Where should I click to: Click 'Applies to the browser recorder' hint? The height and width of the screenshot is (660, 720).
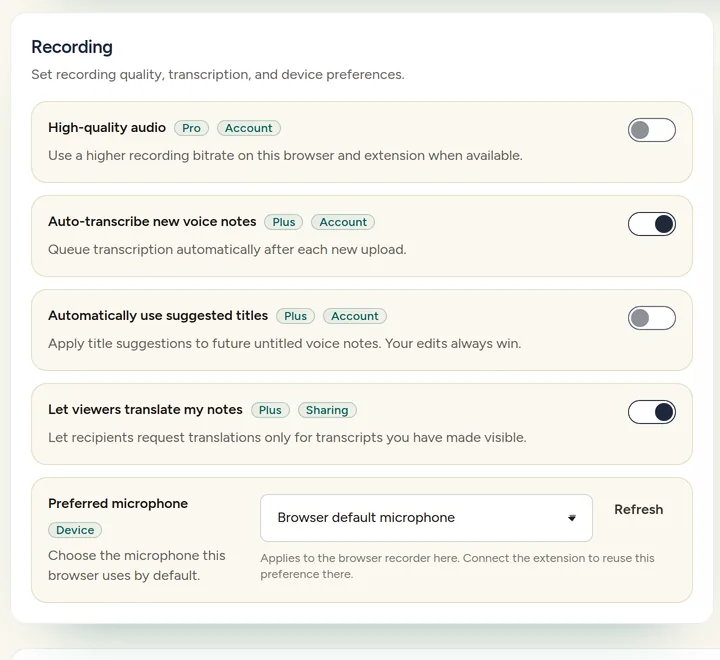point(457,566)
